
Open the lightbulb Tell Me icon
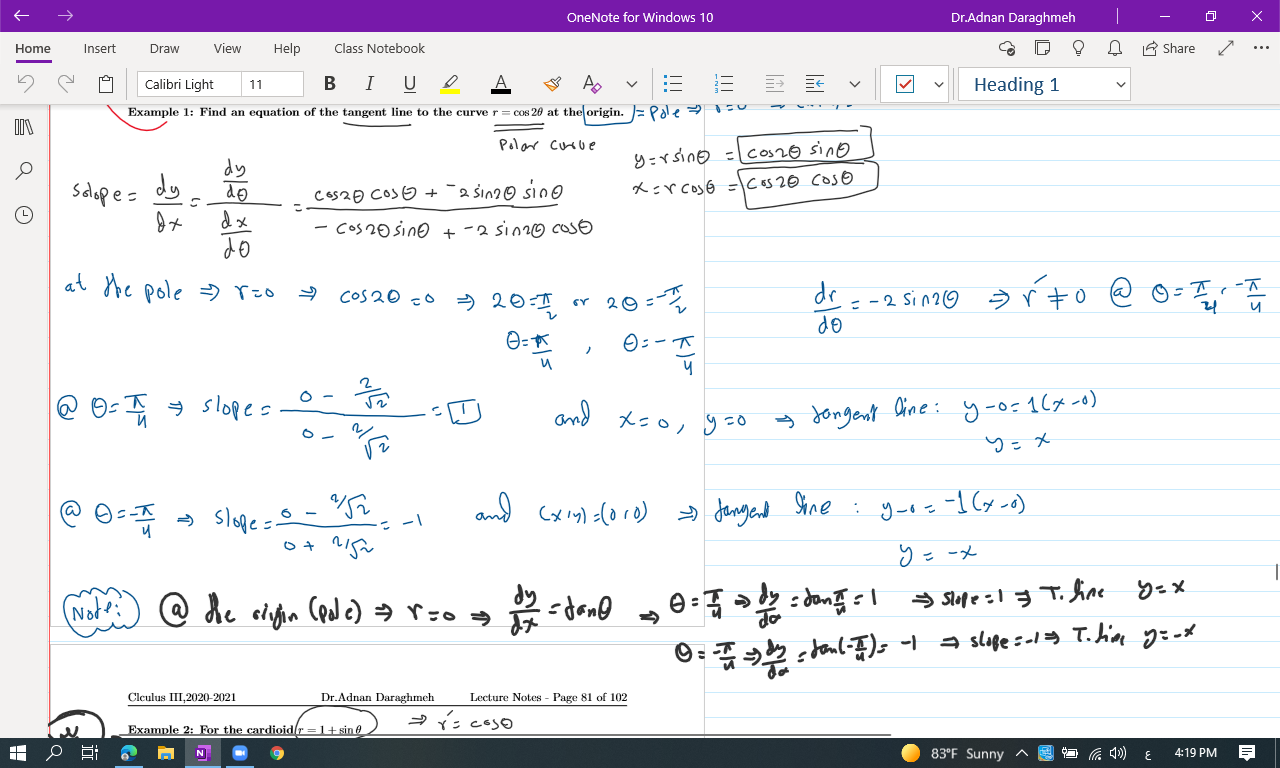1079,48
